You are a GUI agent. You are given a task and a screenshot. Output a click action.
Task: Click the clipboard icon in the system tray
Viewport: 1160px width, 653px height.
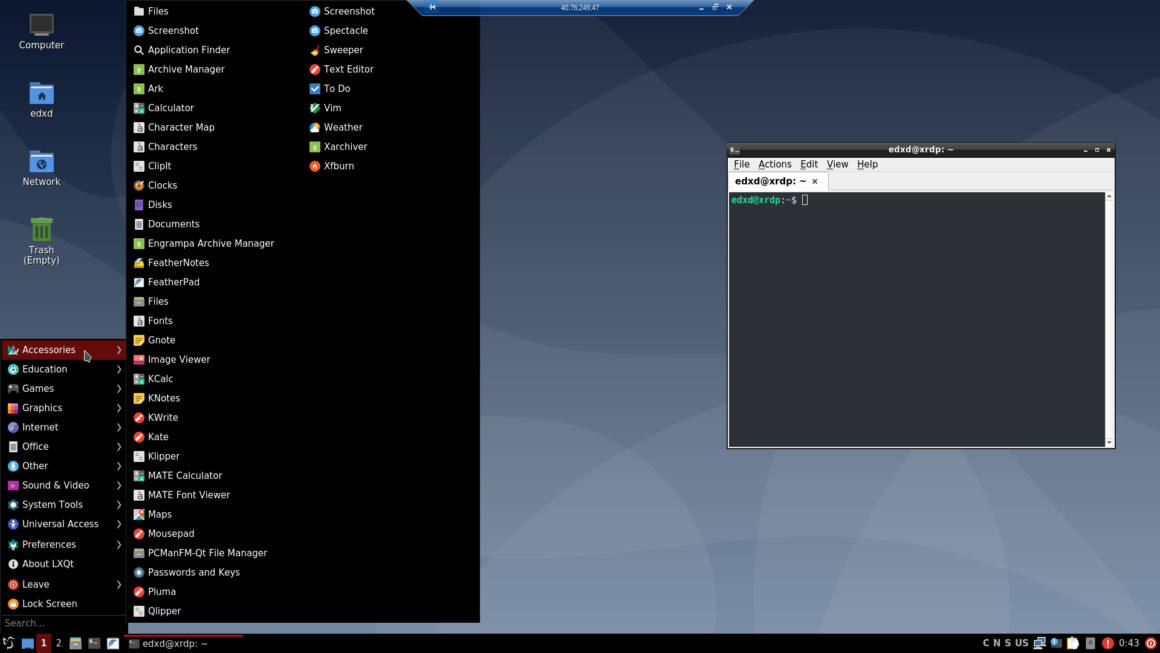1072,642
